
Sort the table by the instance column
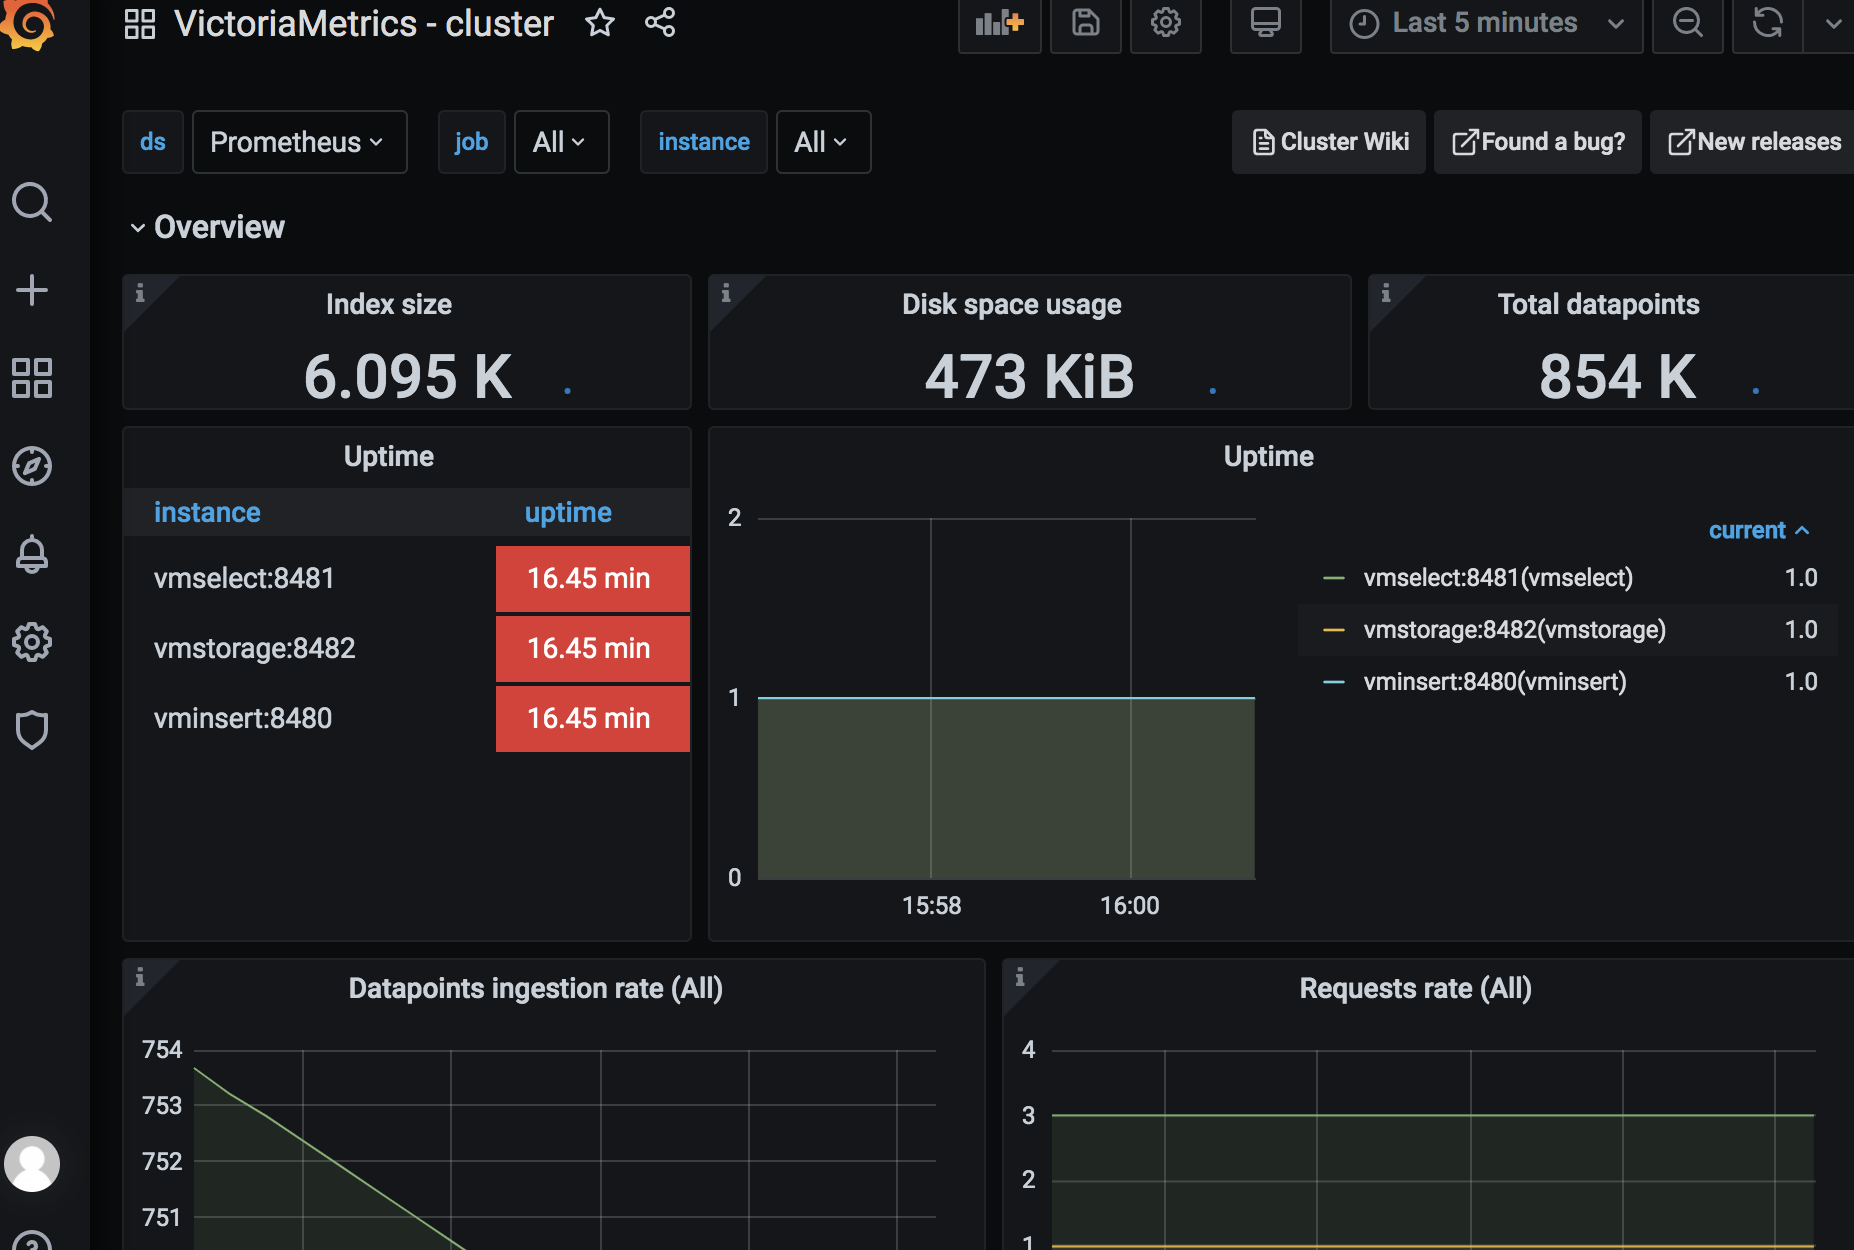point(207,512)
